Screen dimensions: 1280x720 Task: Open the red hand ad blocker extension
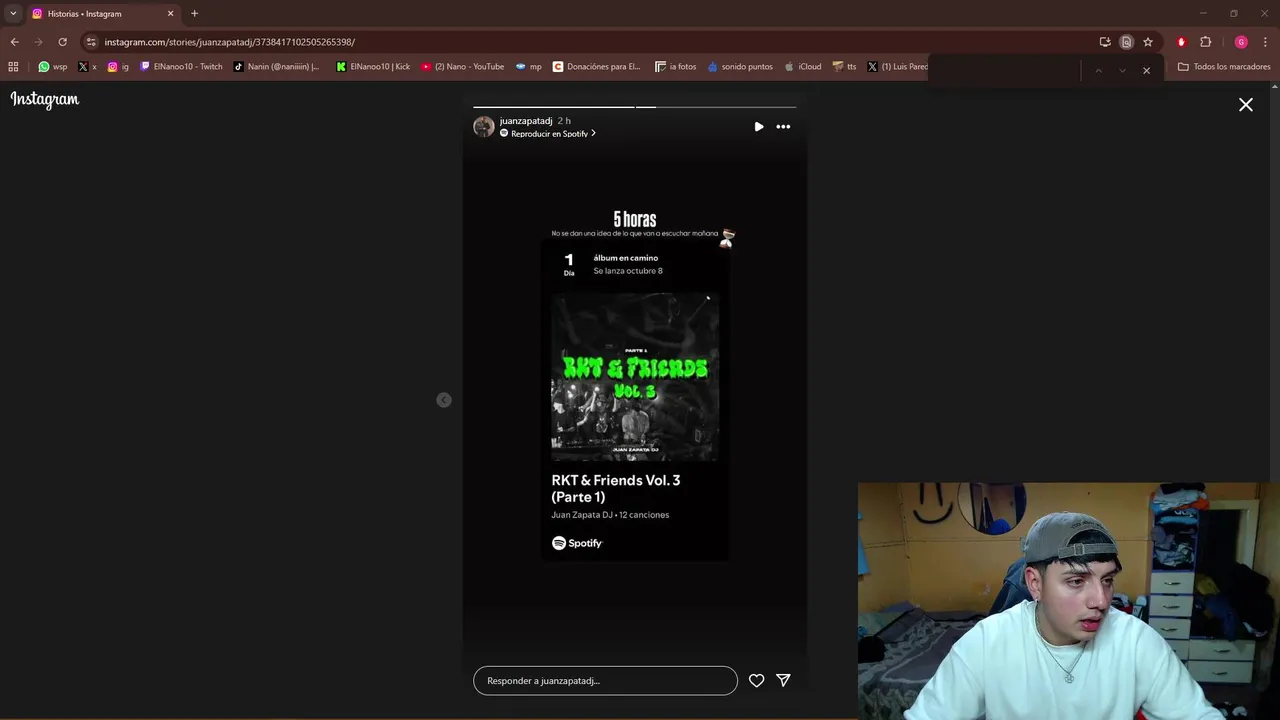[x=1181, y=42]
